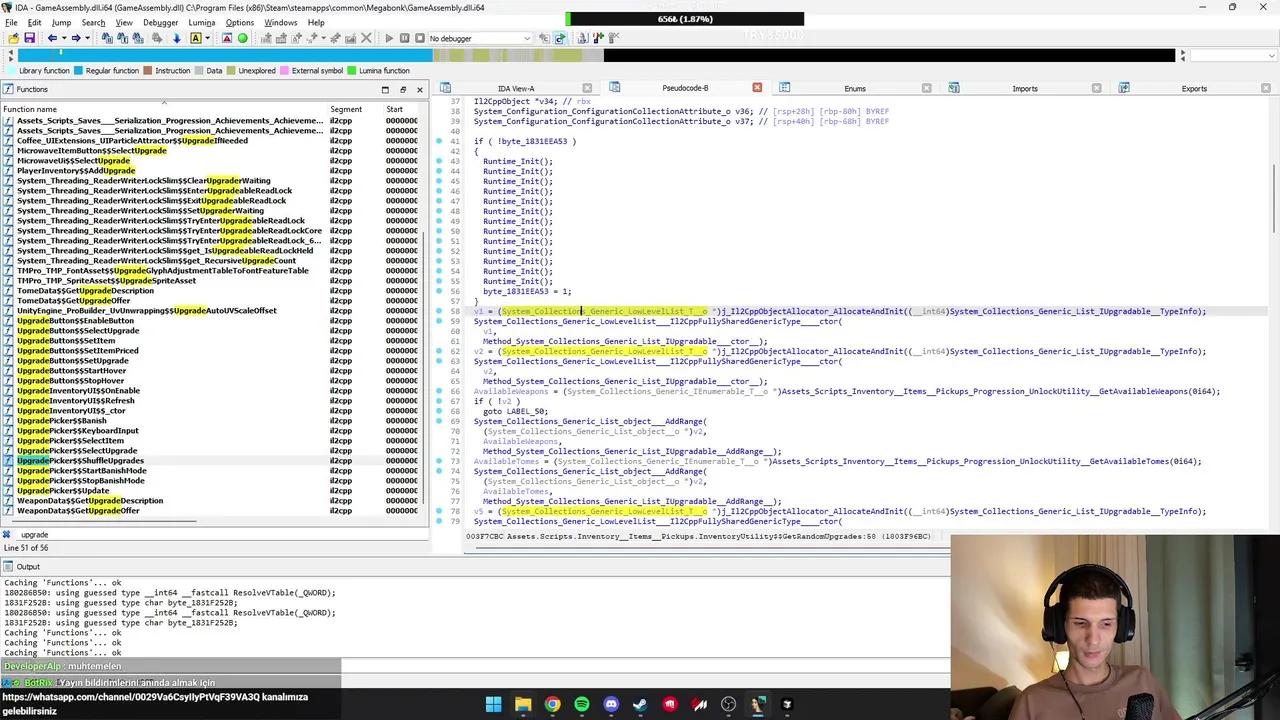Open Spotify from the taskbar
This screenshot has height=720, width=1280.
(581, 704)
